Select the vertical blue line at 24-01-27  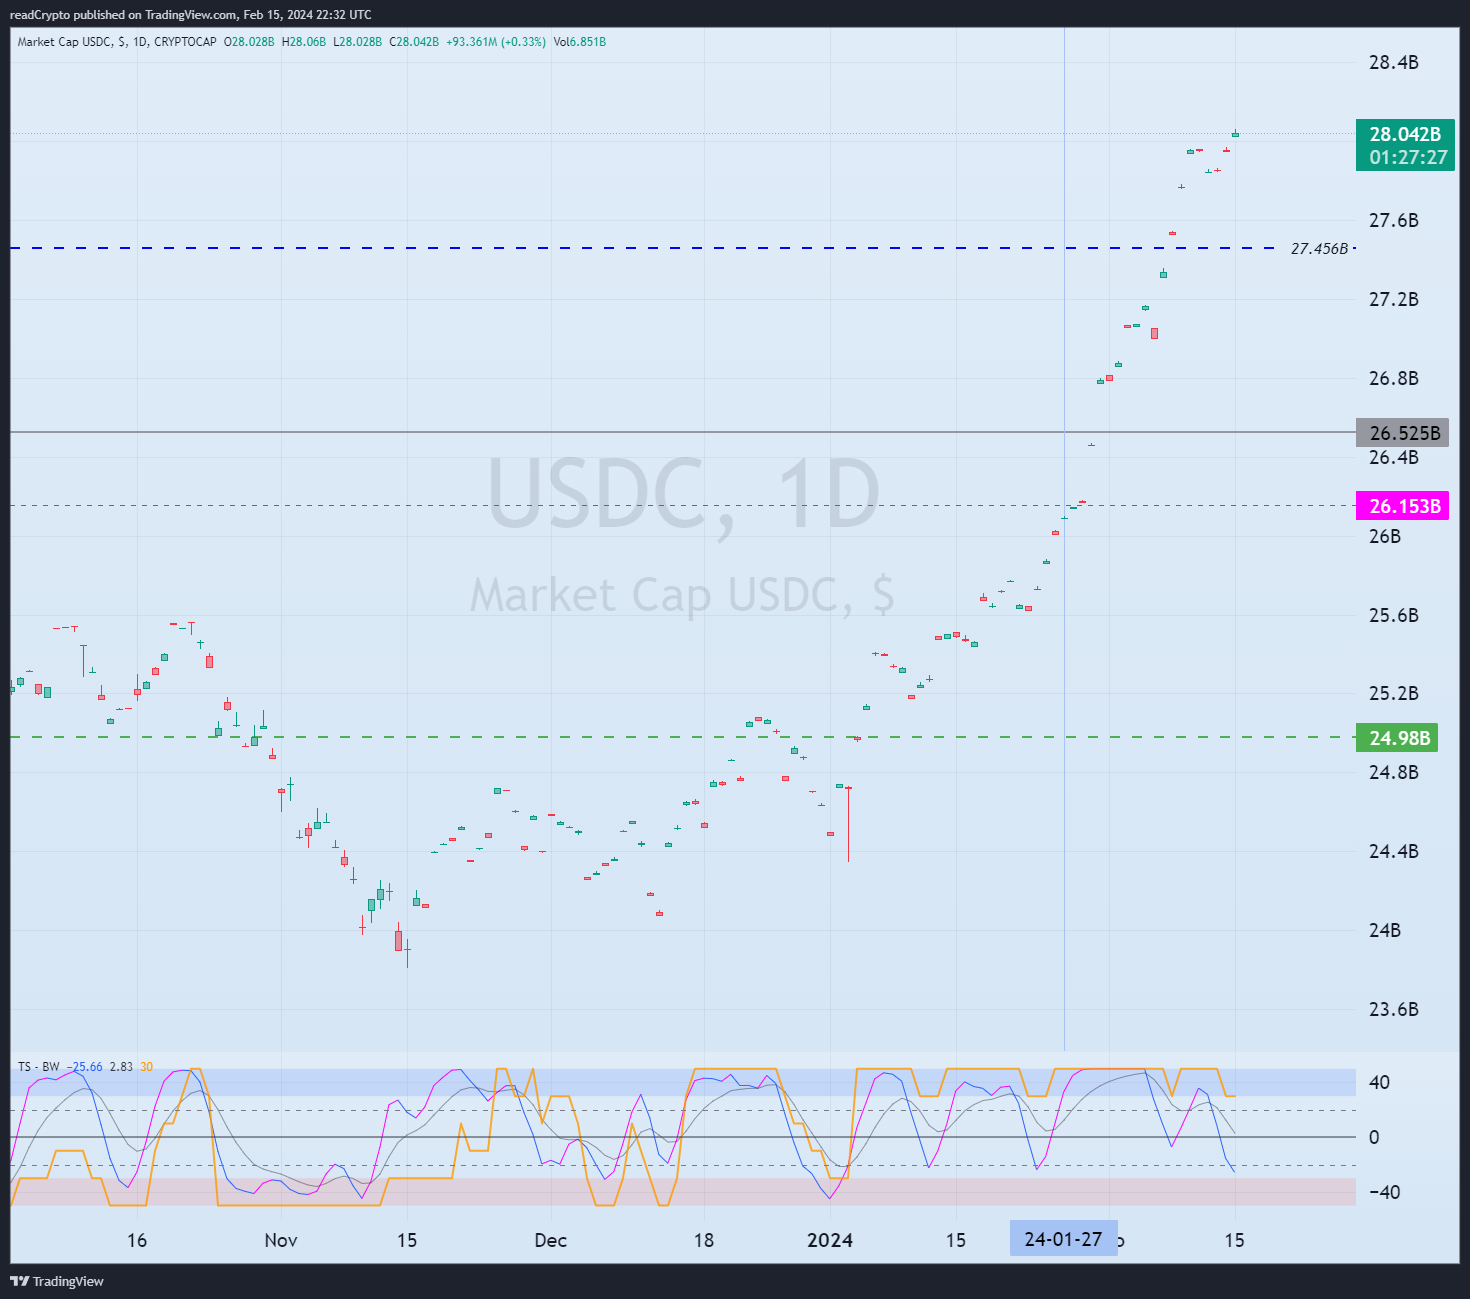[x=1064, y=540]
